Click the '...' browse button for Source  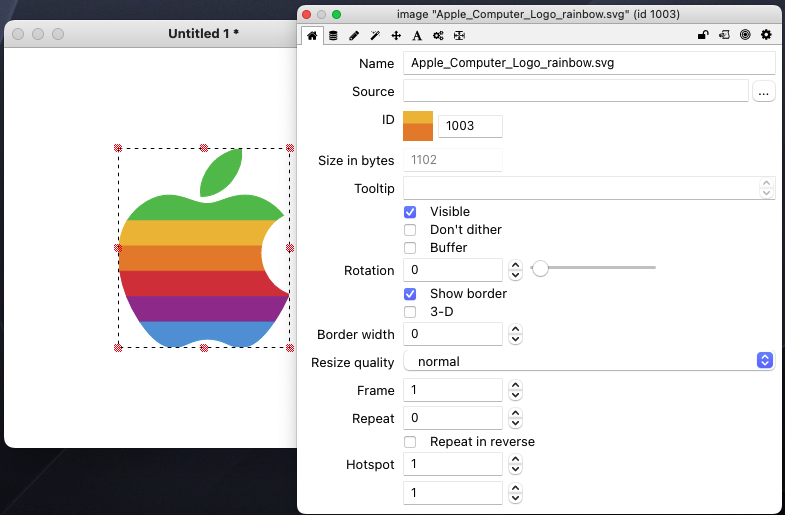(763, 92)
